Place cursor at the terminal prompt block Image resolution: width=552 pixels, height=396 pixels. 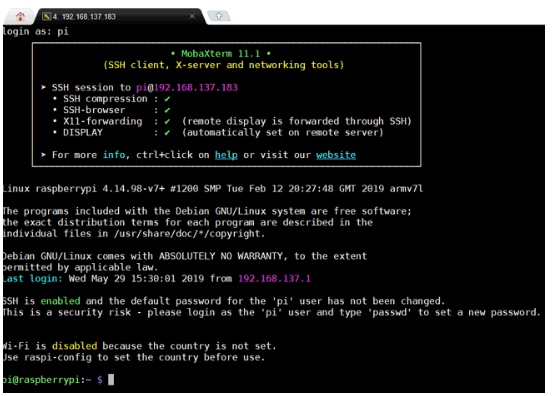point(111,380)
